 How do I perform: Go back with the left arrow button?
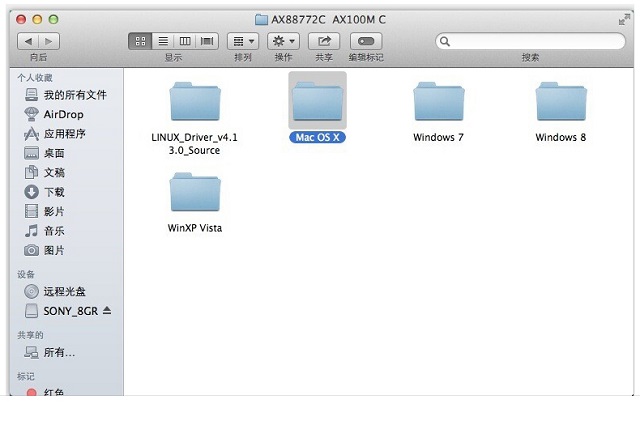pos(28,41)
